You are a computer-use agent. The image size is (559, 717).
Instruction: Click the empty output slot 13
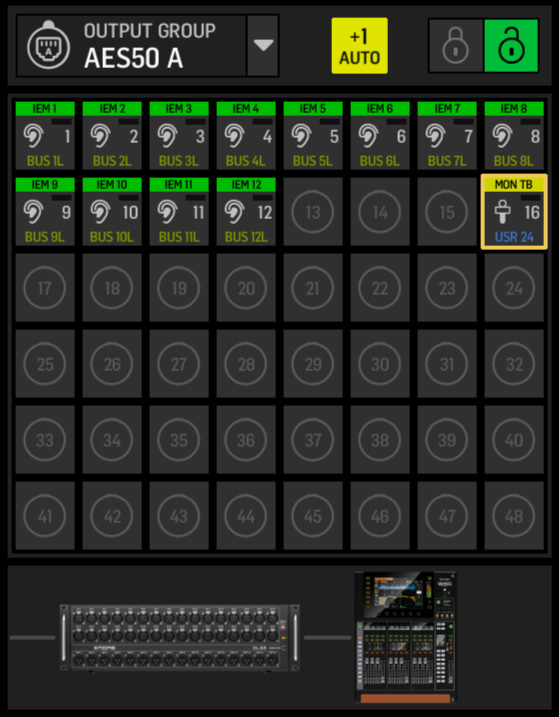tap(313, 212)
